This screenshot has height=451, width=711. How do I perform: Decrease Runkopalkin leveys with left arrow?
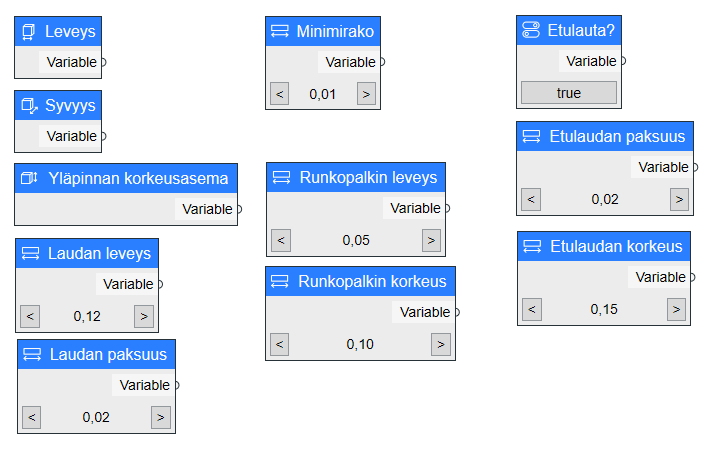[x=281, y=240]
